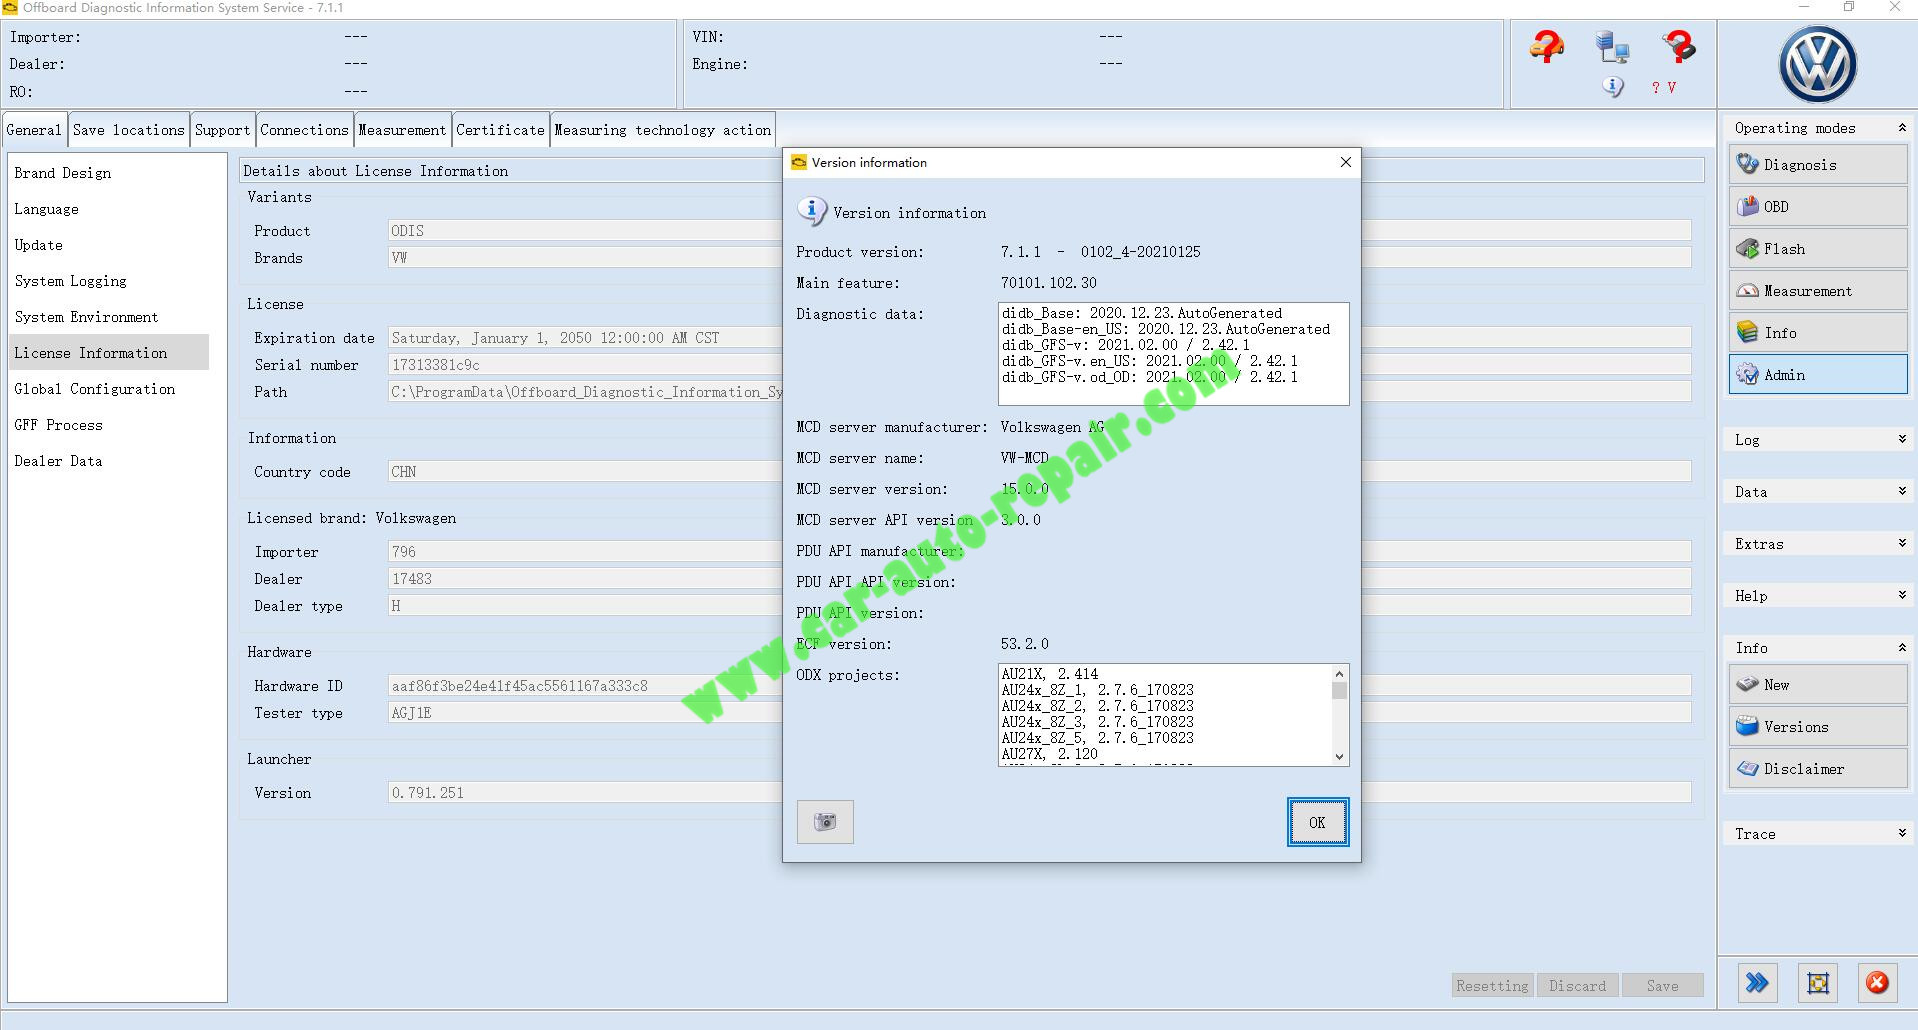Open the Certificate tab
1918x1030 pixels.
click(x=500, y=130)
